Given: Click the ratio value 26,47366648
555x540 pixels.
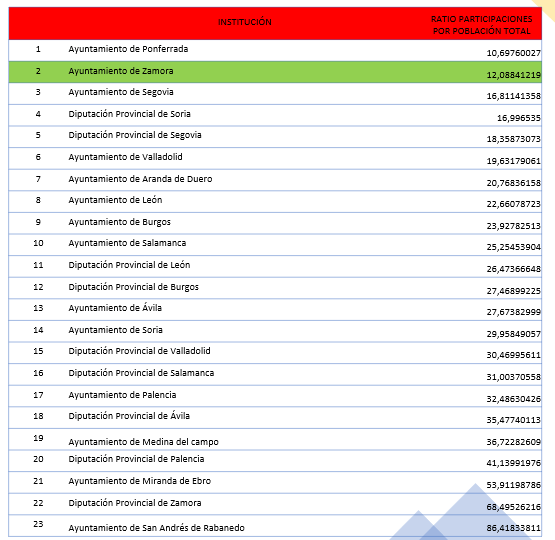Looking at the screenshot, I should pyautogui.click(x=514, y=269).
